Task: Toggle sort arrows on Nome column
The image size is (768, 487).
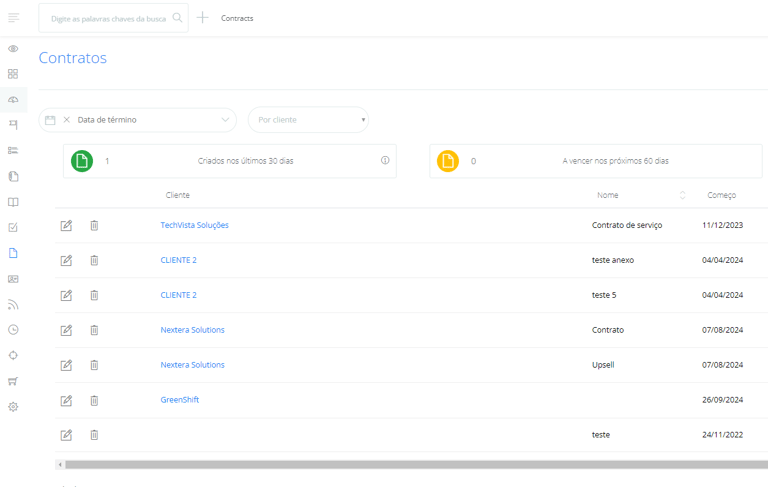Action: tap(682, 195)
